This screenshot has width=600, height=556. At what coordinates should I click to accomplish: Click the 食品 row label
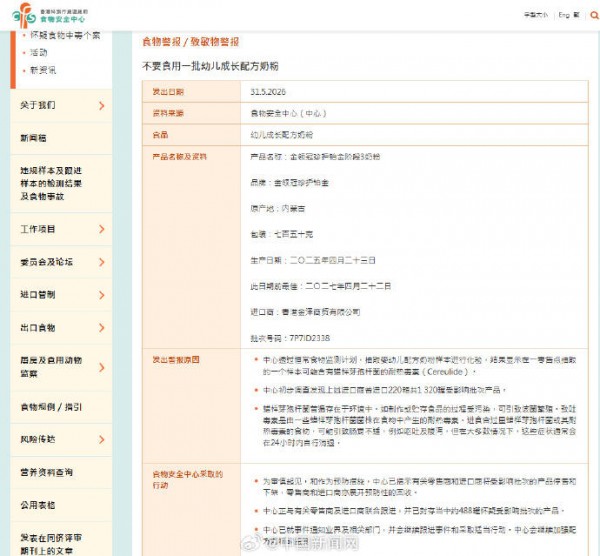pyautogui.click(x=160, y=135)
